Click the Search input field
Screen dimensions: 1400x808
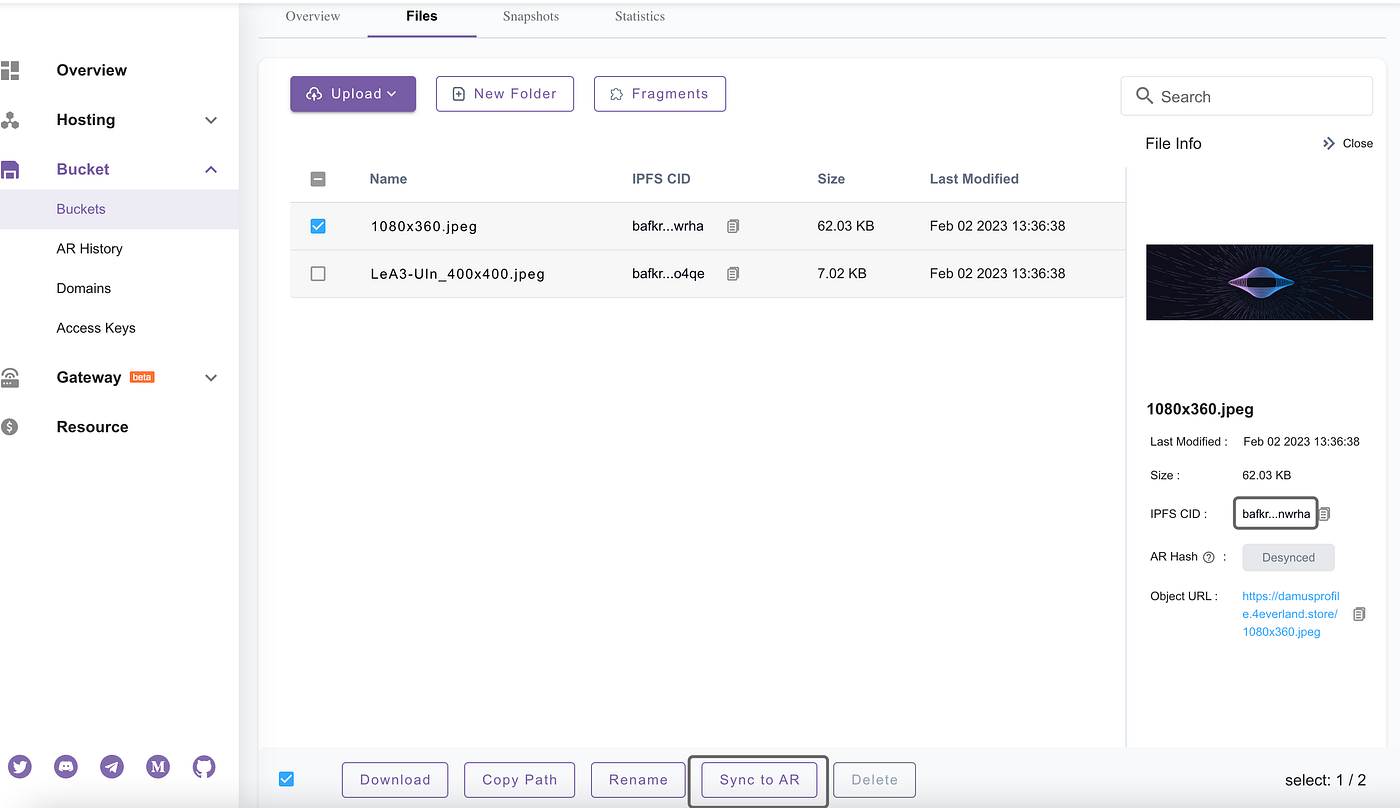click(x=1247, y=96)
